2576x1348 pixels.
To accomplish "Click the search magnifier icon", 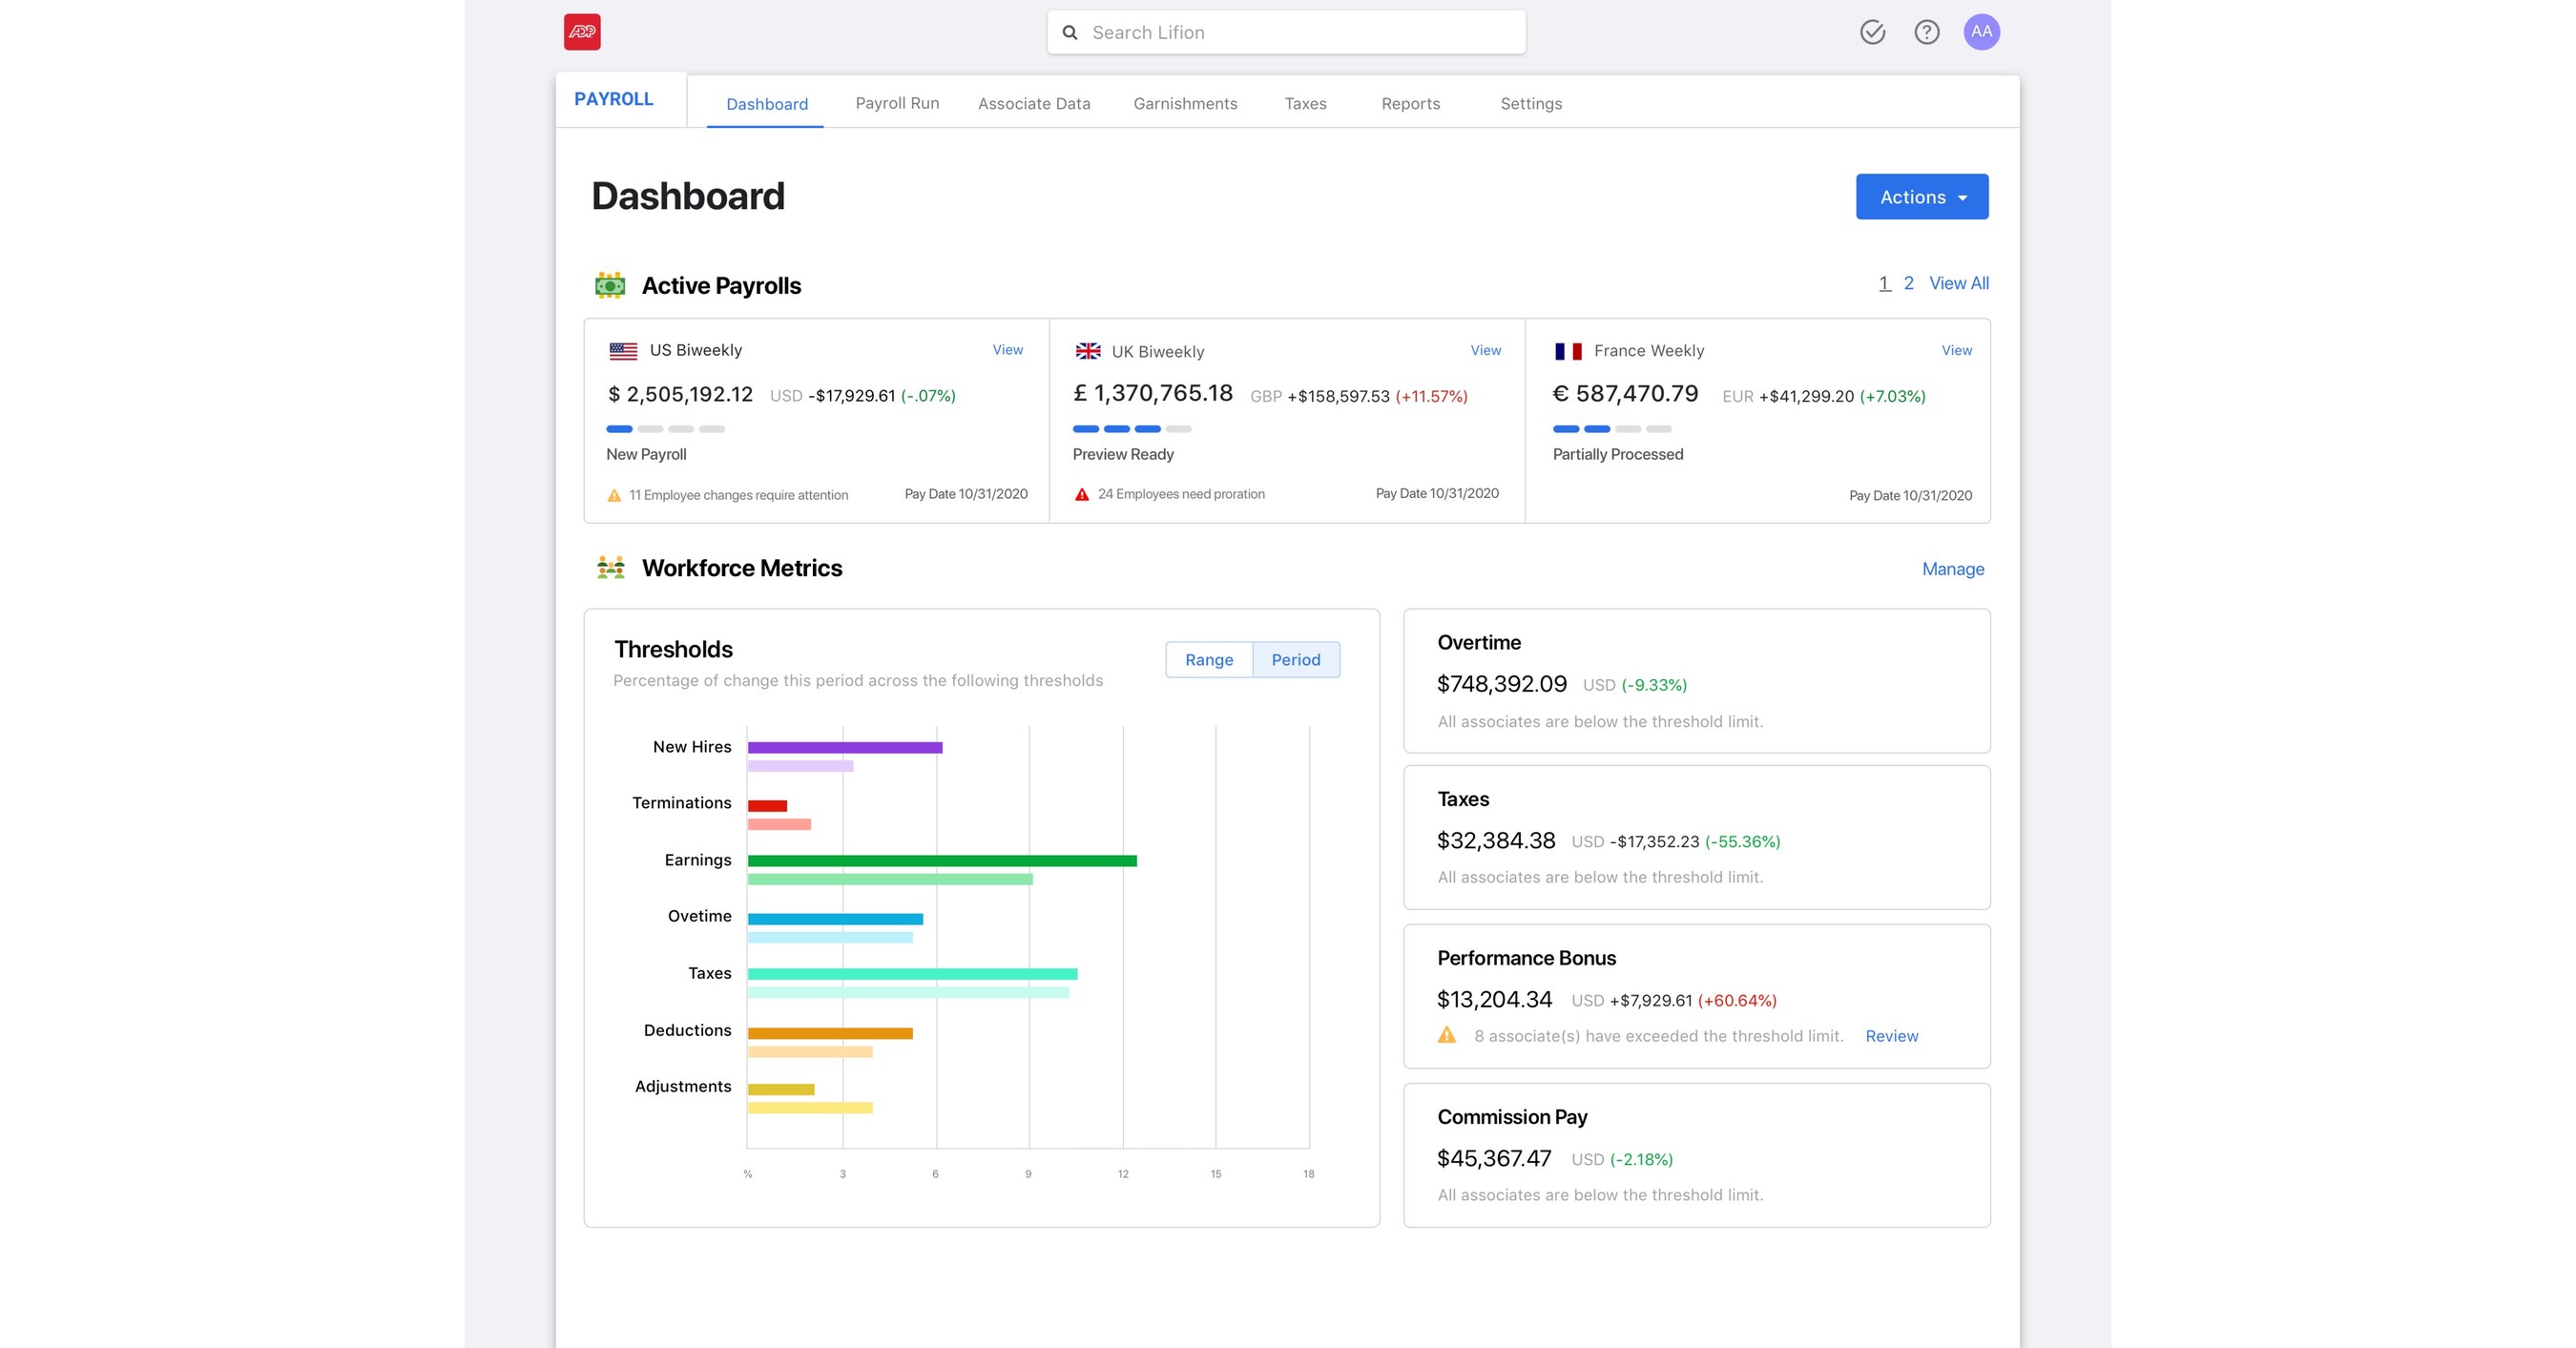I will [1069, 33].
